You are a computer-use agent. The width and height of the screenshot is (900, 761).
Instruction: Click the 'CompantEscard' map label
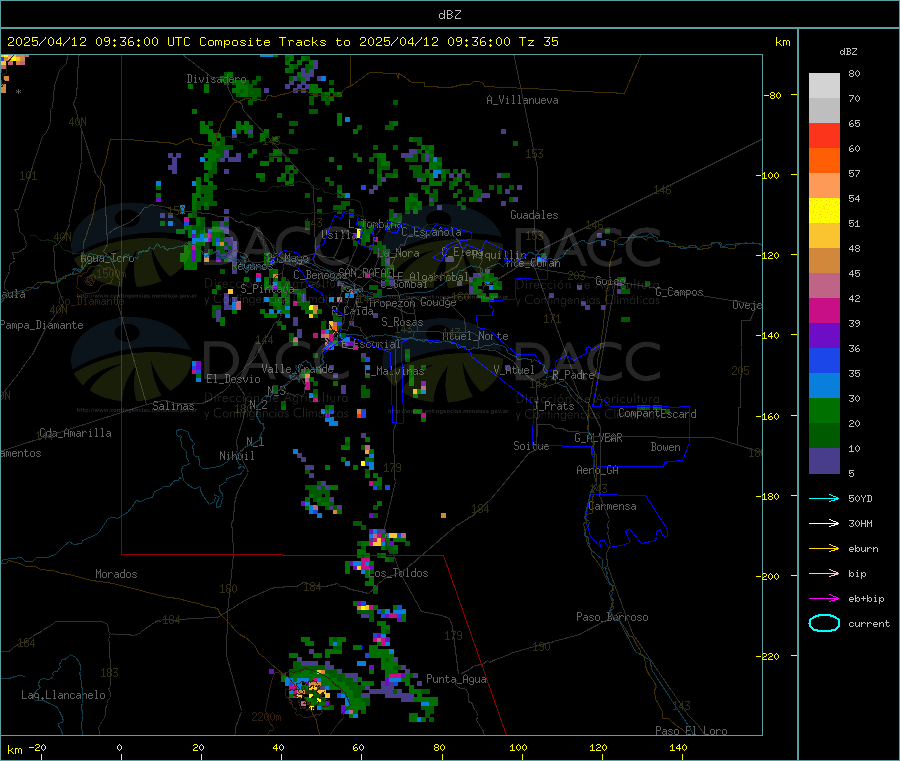(657, 414)
